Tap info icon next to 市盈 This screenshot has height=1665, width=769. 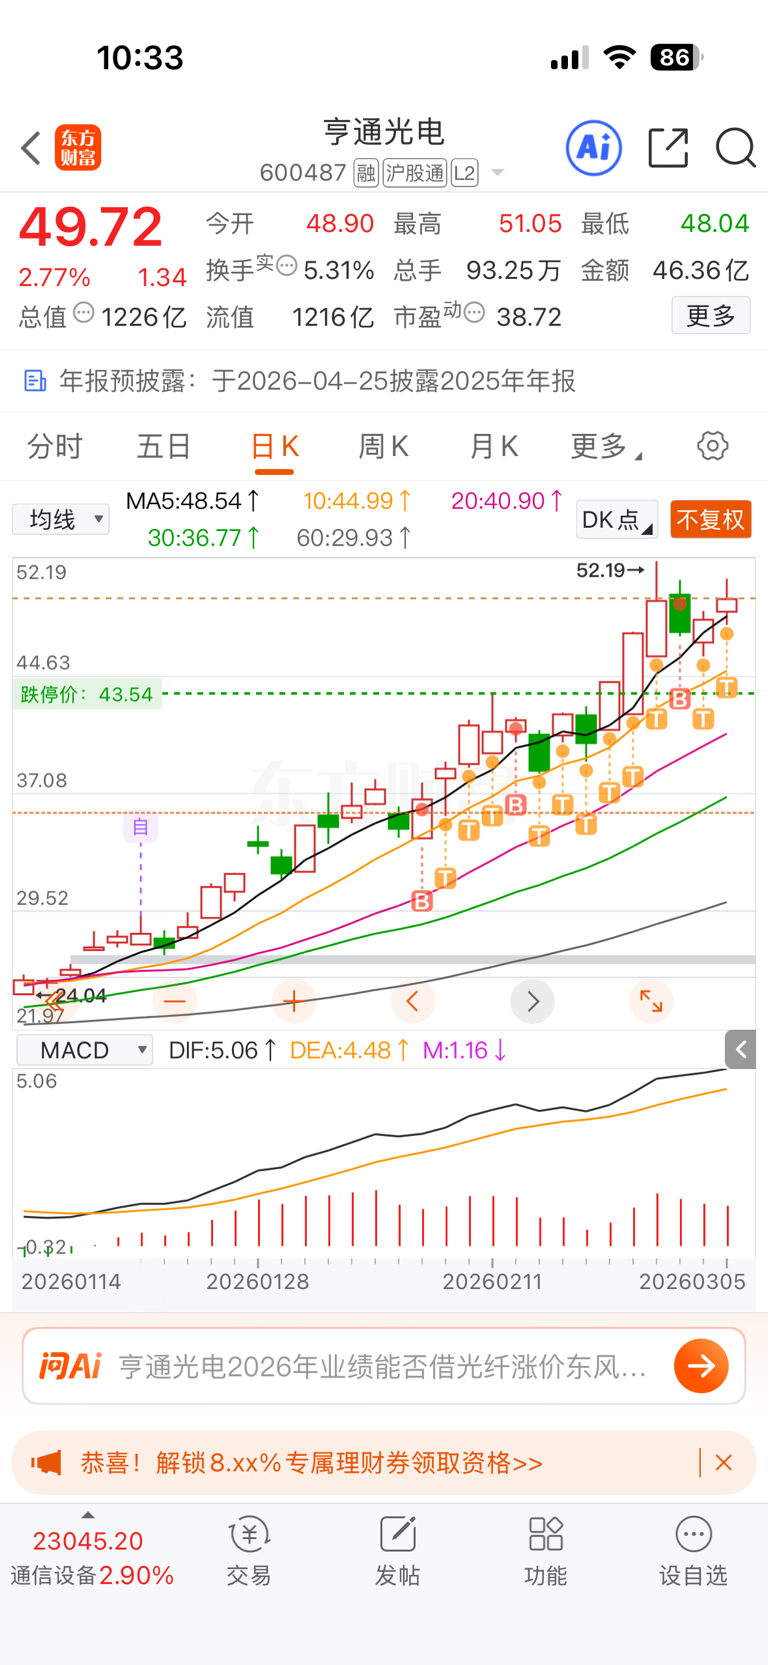point(474,314)
